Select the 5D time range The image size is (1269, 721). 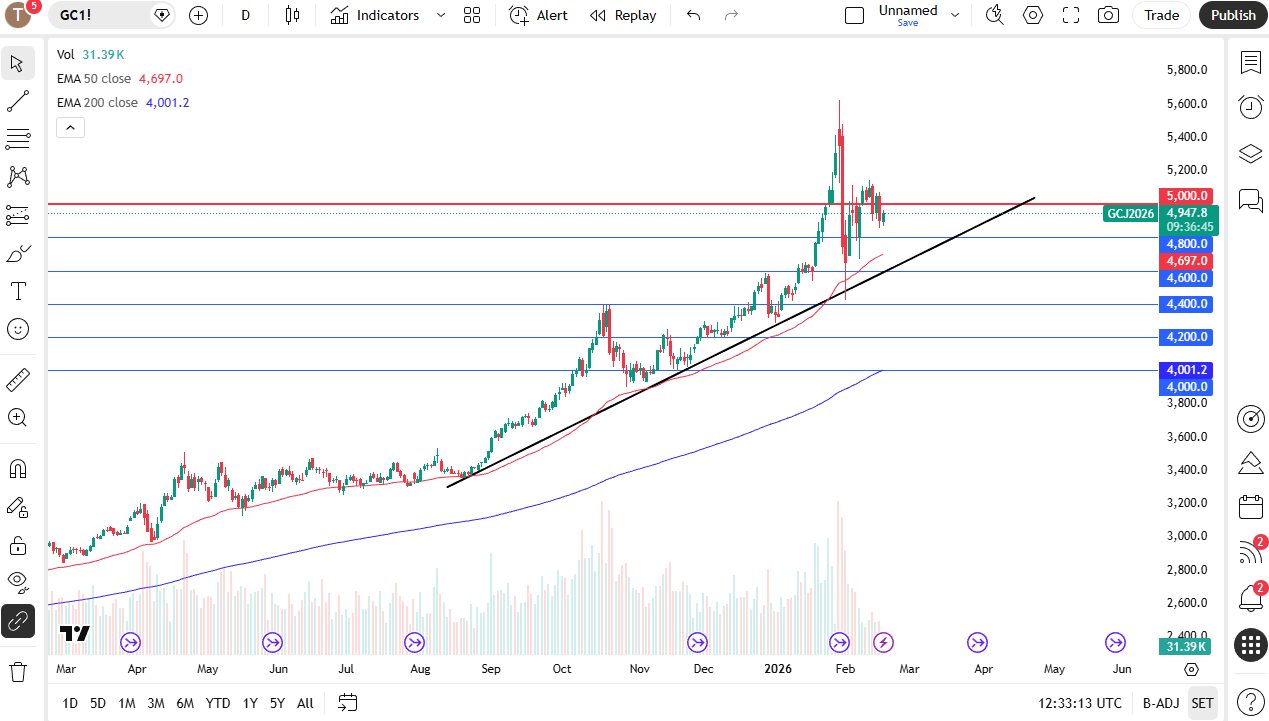point(98,703)
